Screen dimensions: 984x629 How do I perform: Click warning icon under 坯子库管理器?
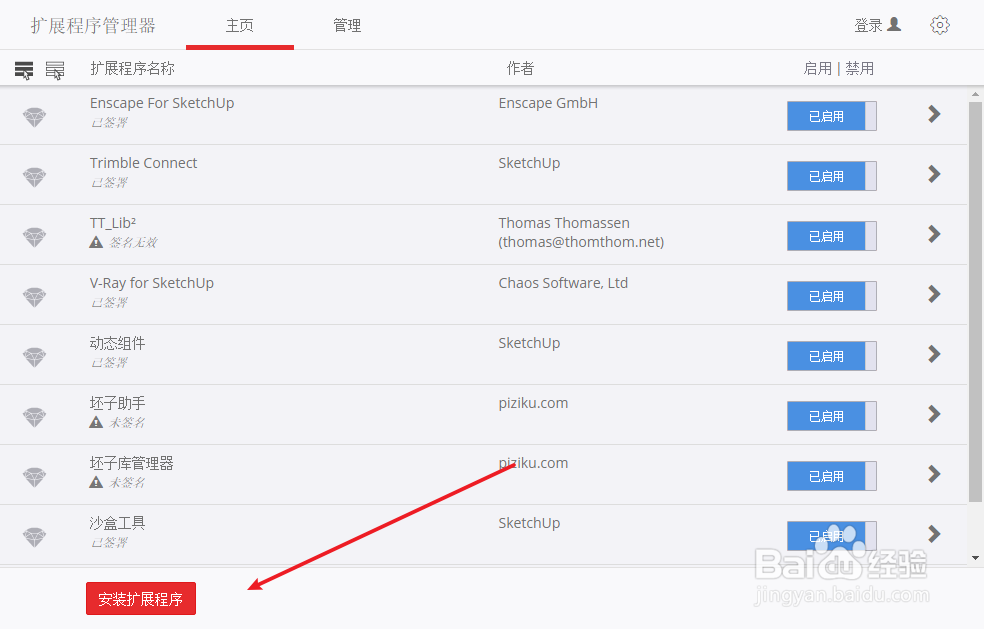pos(96,482)
